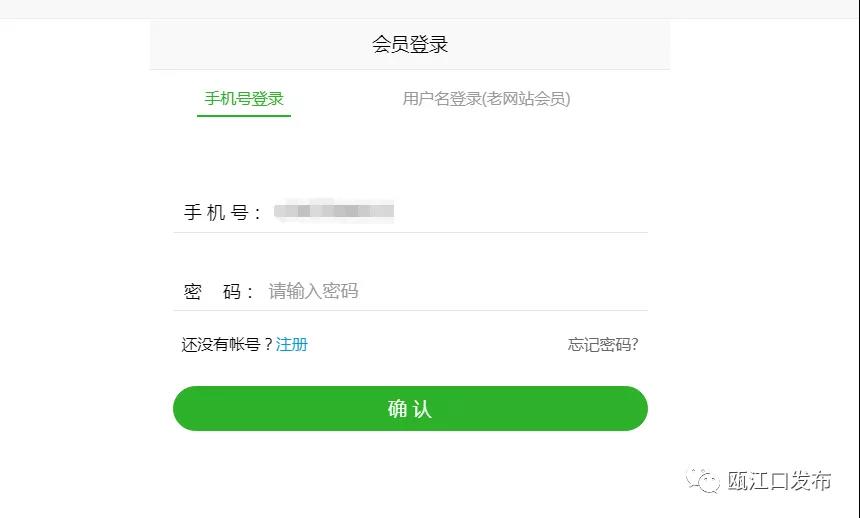860x518 pixels.
Task: Select the 手机号 field label
Action: (222, 212)
